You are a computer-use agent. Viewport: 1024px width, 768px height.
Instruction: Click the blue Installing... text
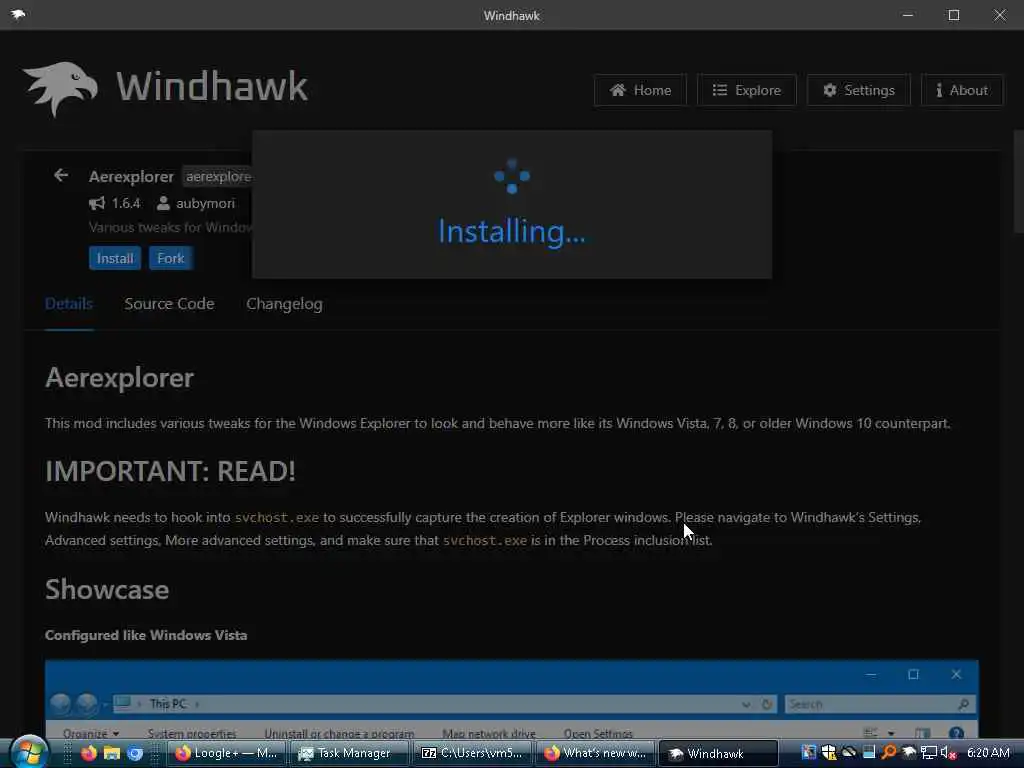click(x=511, y=231)
